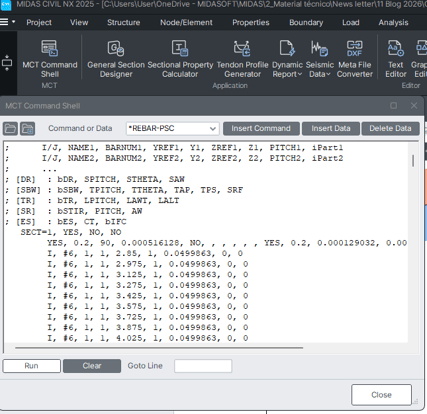Open Dynamic Report tool
This screenshot has height=414, width=427.
pos(287,59)
